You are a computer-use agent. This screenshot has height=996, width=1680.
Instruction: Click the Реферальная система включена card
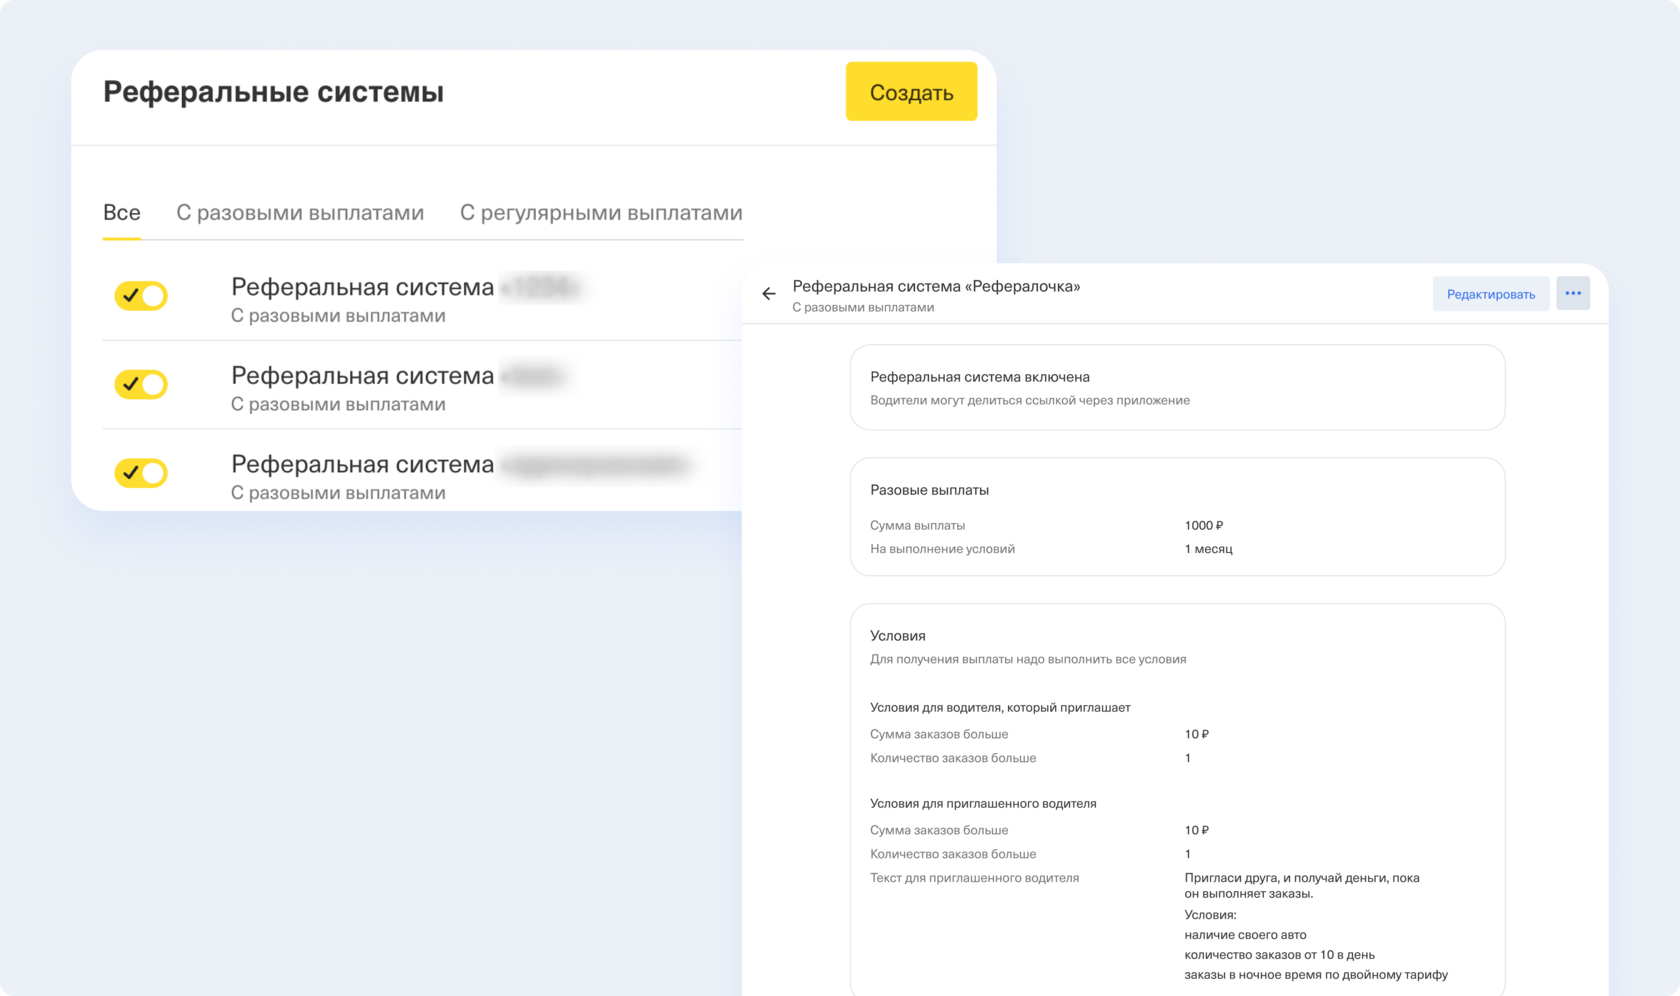click(x=1176, y=388)
